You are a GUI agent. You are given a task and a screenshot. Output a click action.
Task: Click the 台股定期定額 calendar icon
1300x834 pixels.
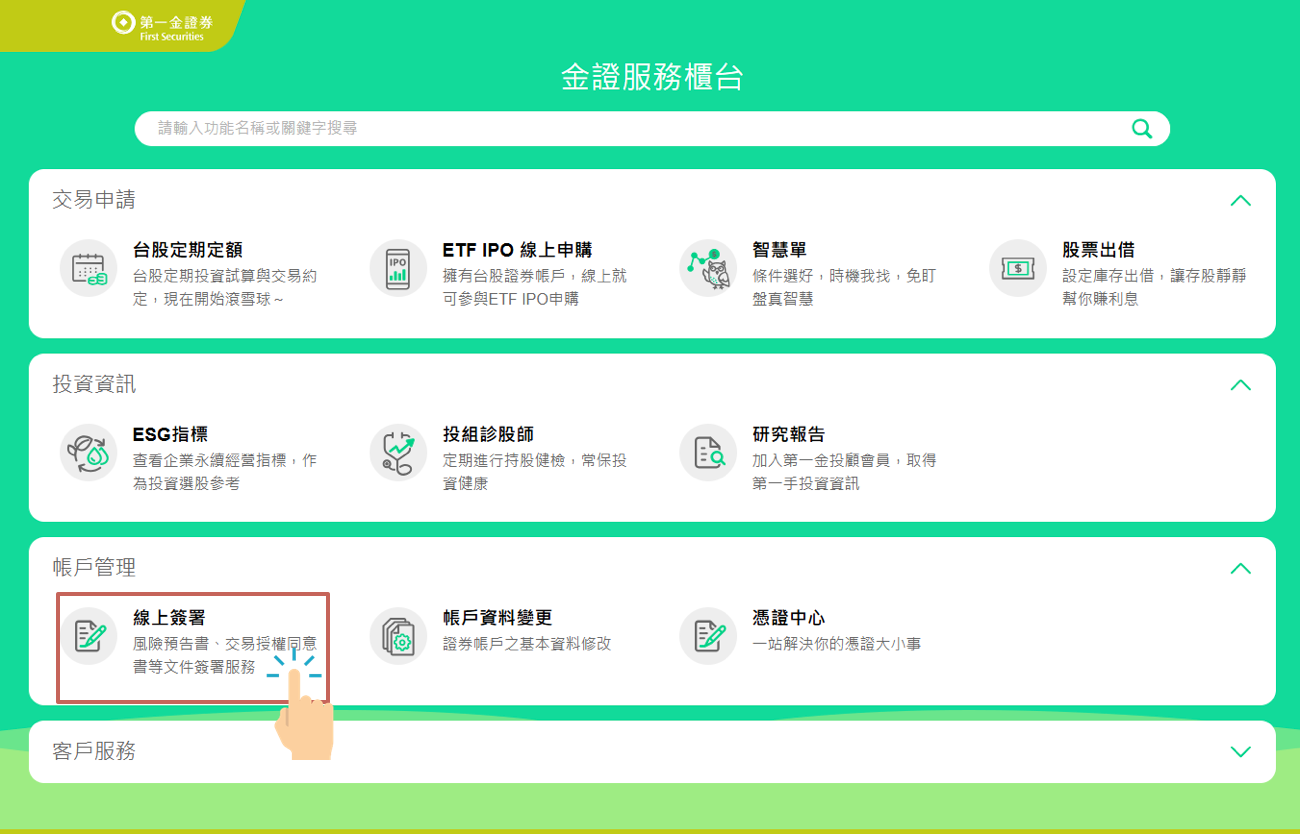[x=88, y=268]
